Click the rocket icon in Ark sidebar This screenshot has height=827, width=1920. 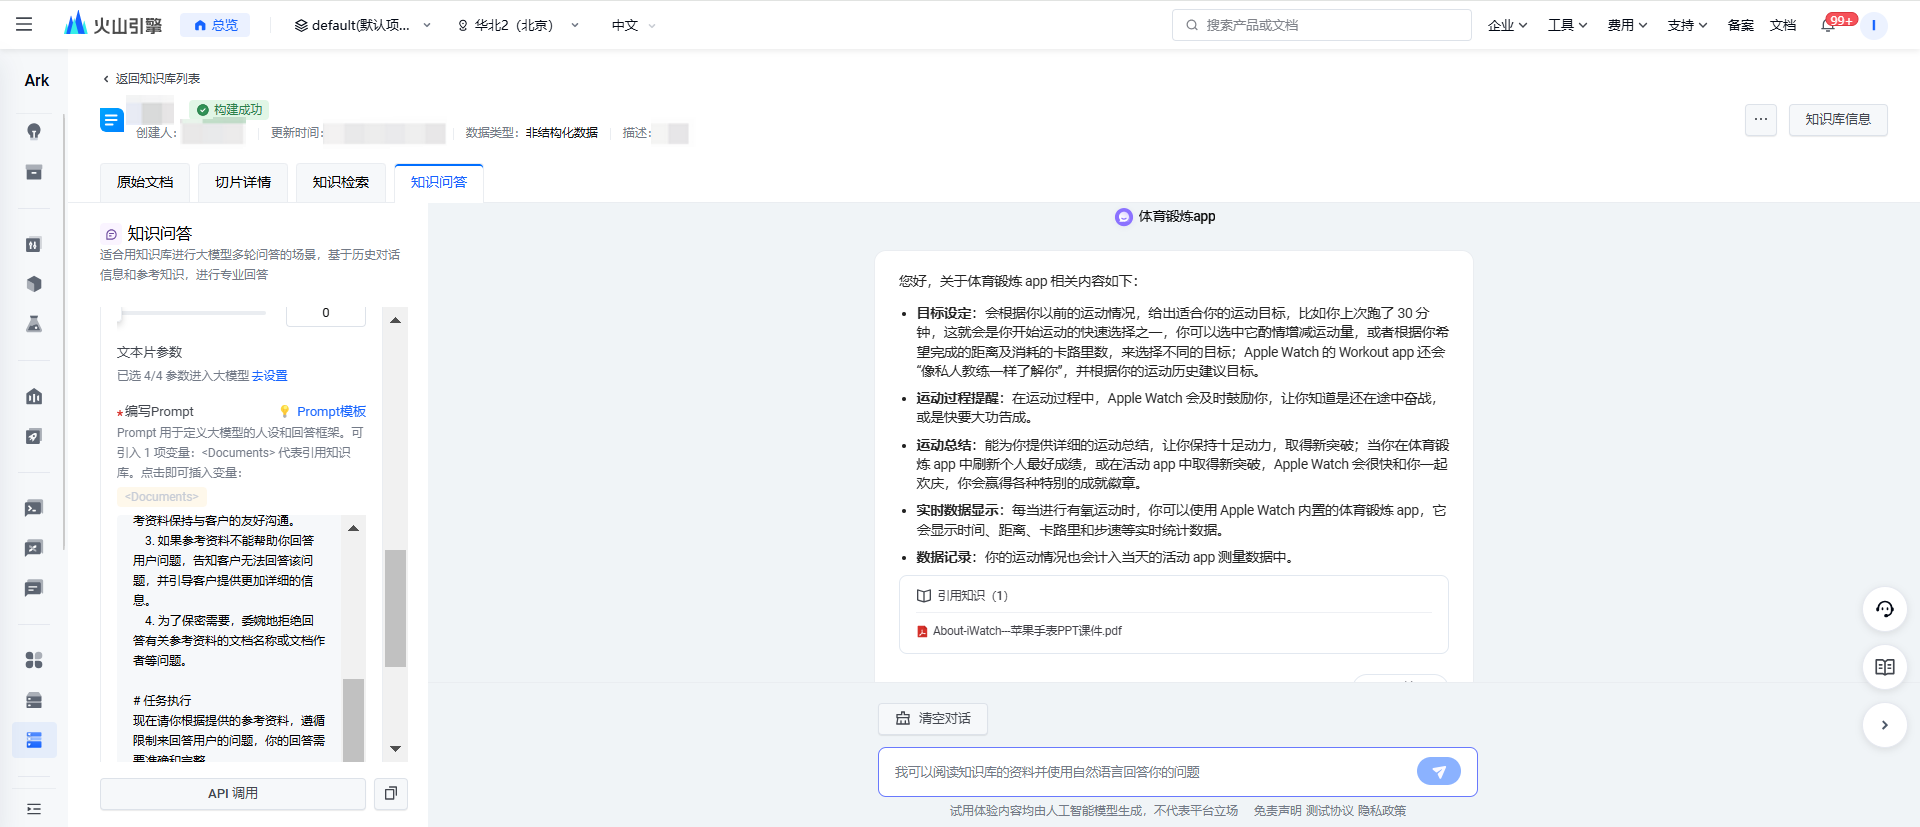pos(34,436)
